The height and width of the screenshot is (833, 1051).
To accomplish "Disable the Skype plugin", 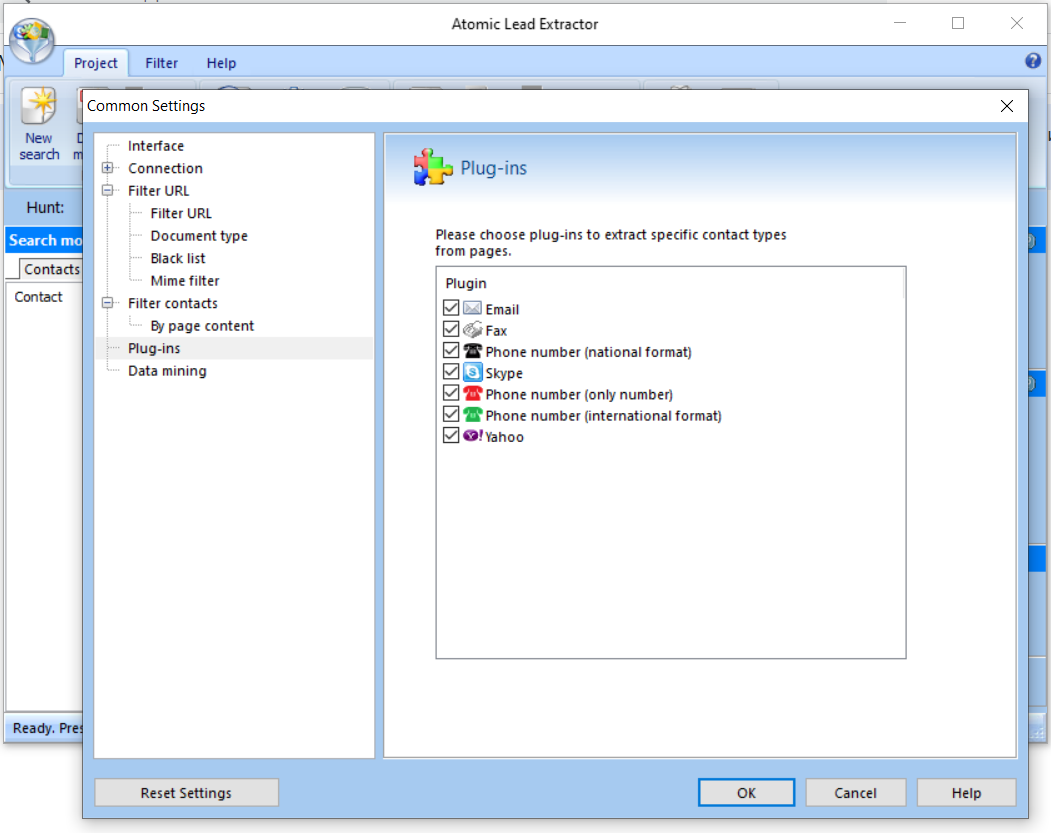I will click(450, 371).
